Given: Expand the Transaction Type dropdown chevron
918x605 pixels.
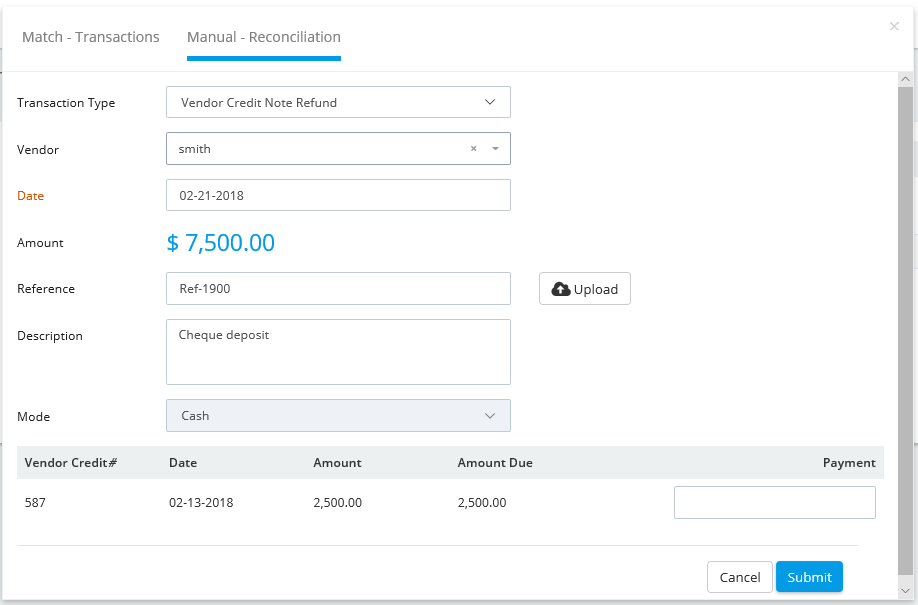Looking at the screenshot, I should (x=490, y=102).
